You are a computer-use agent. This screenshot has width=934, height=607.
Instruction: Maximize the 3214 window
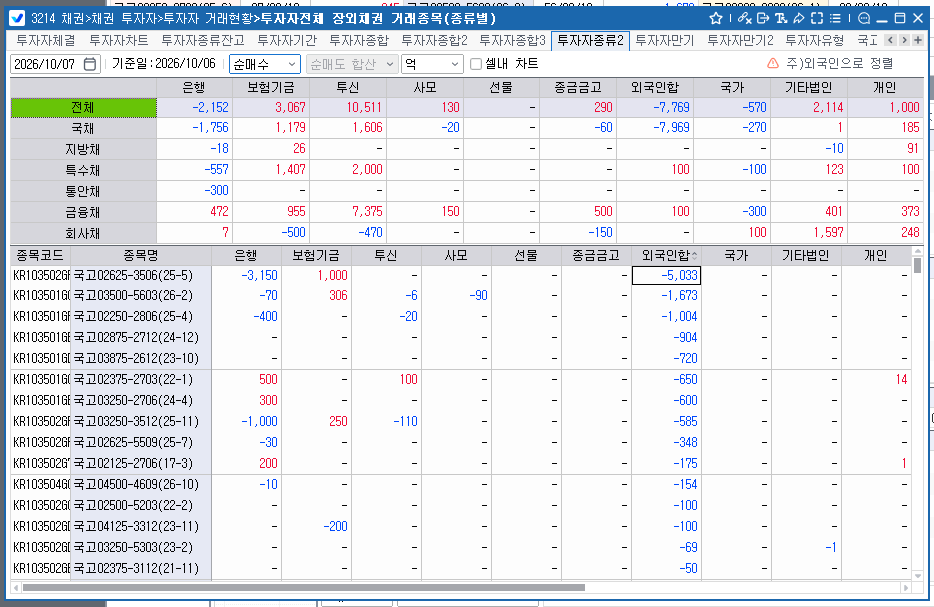(900, 18)
